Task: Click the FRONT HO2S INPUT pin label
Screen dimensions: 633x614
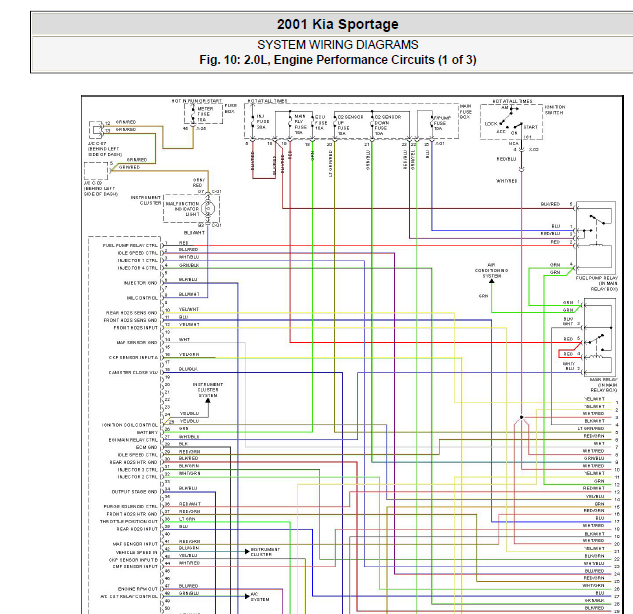Action: point(135,328)
